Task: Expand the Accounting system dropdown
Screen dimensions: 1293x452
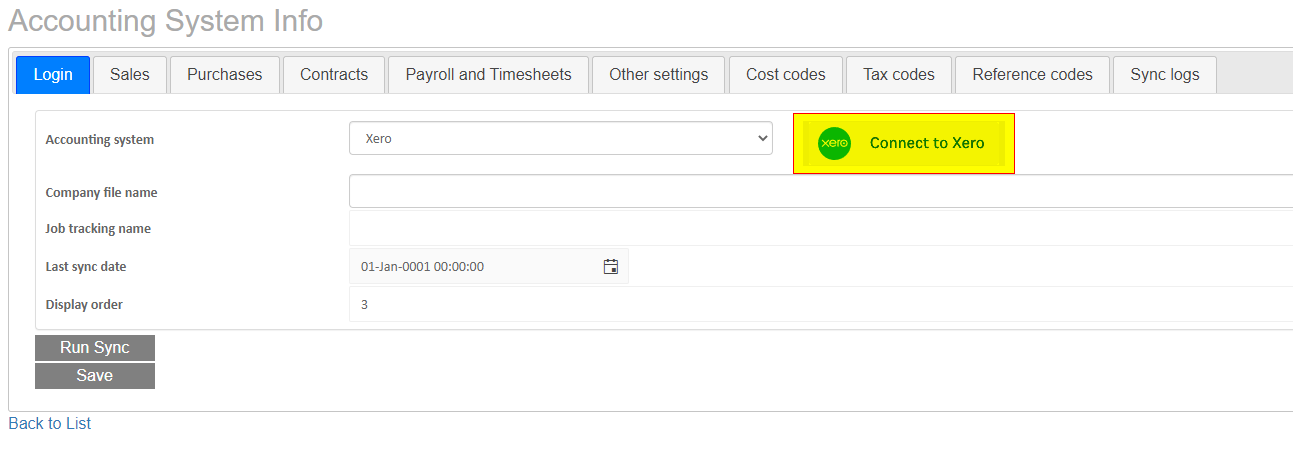Action: [x=561, y=139]
